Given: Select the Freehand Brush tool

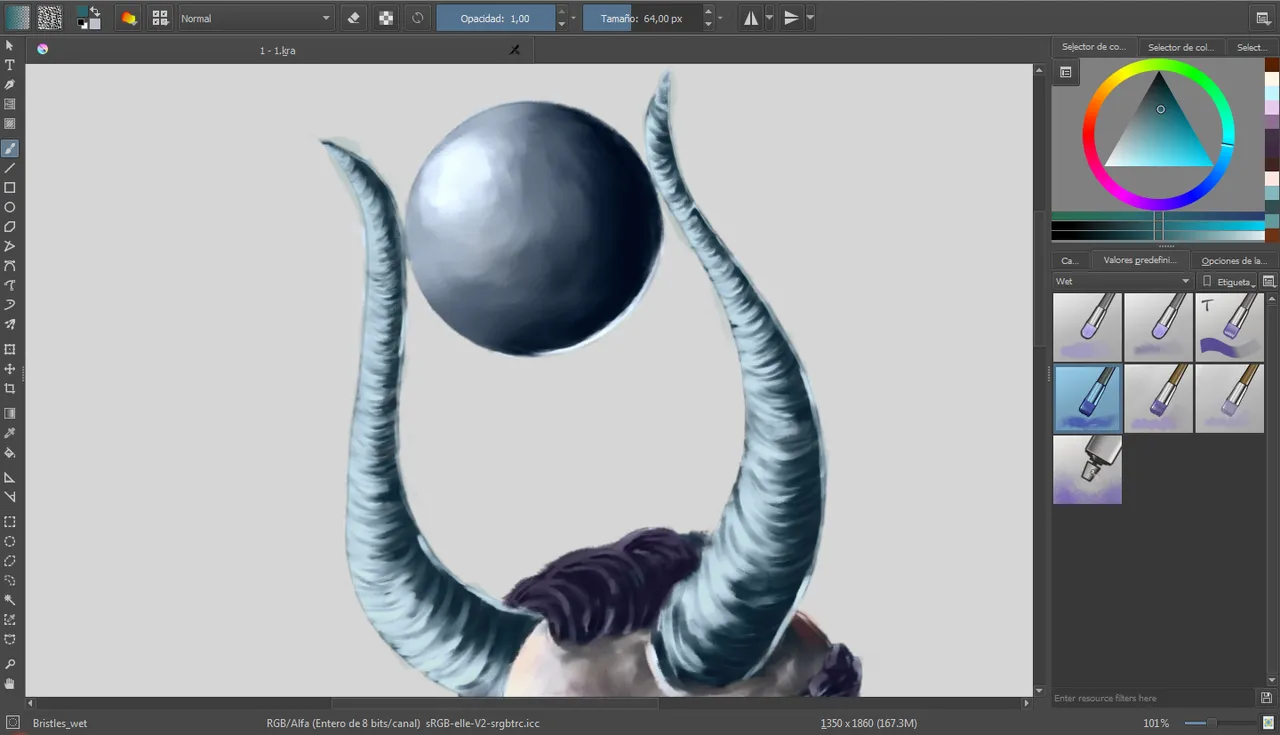Looking at the screenshot, I should coord(10,148).
